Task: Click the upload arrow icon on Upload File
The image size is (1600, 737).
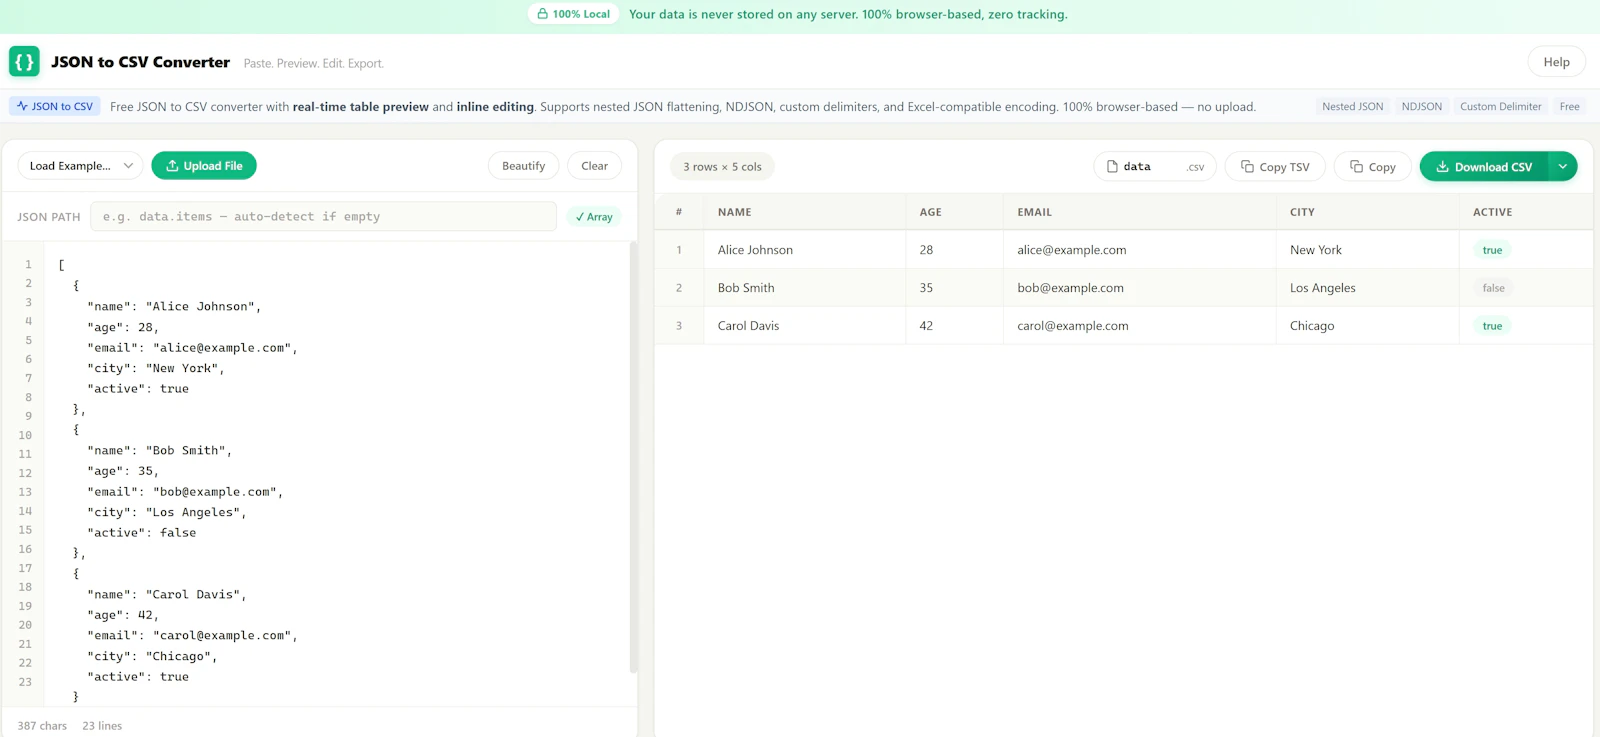Action: pyautogui.click(x=172, y=166)
